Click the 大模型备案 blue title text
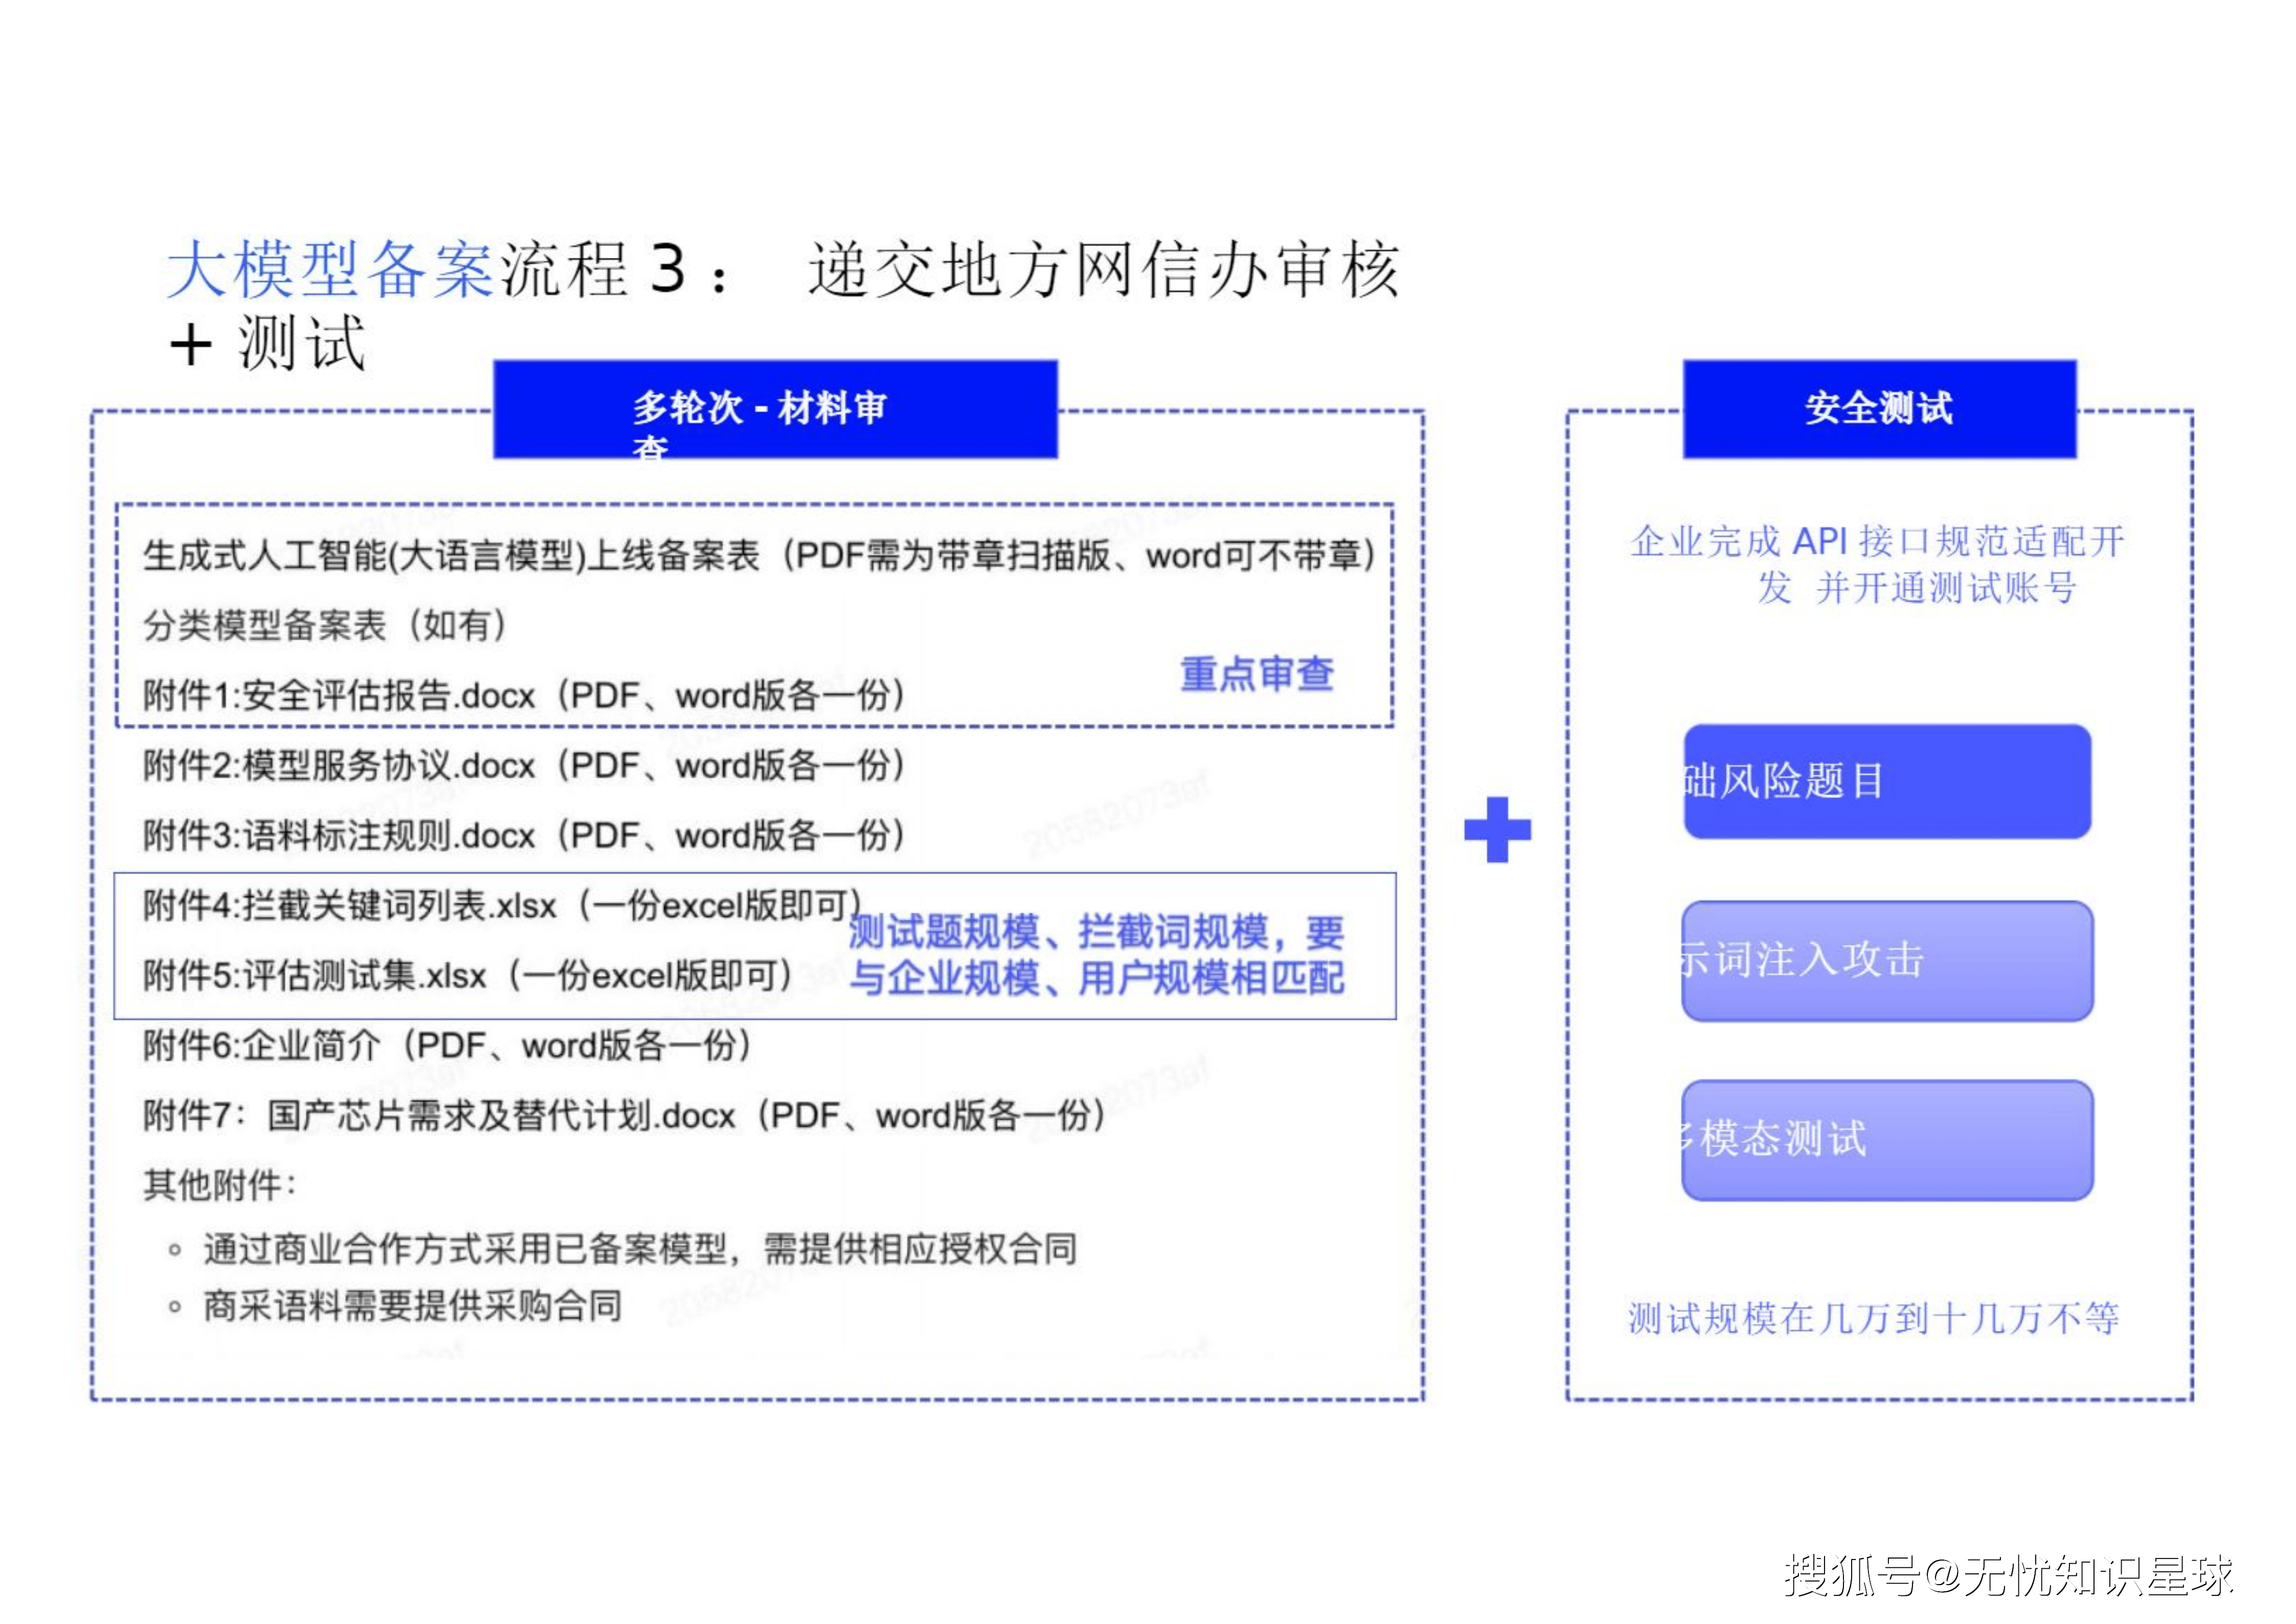 (330, 270)
